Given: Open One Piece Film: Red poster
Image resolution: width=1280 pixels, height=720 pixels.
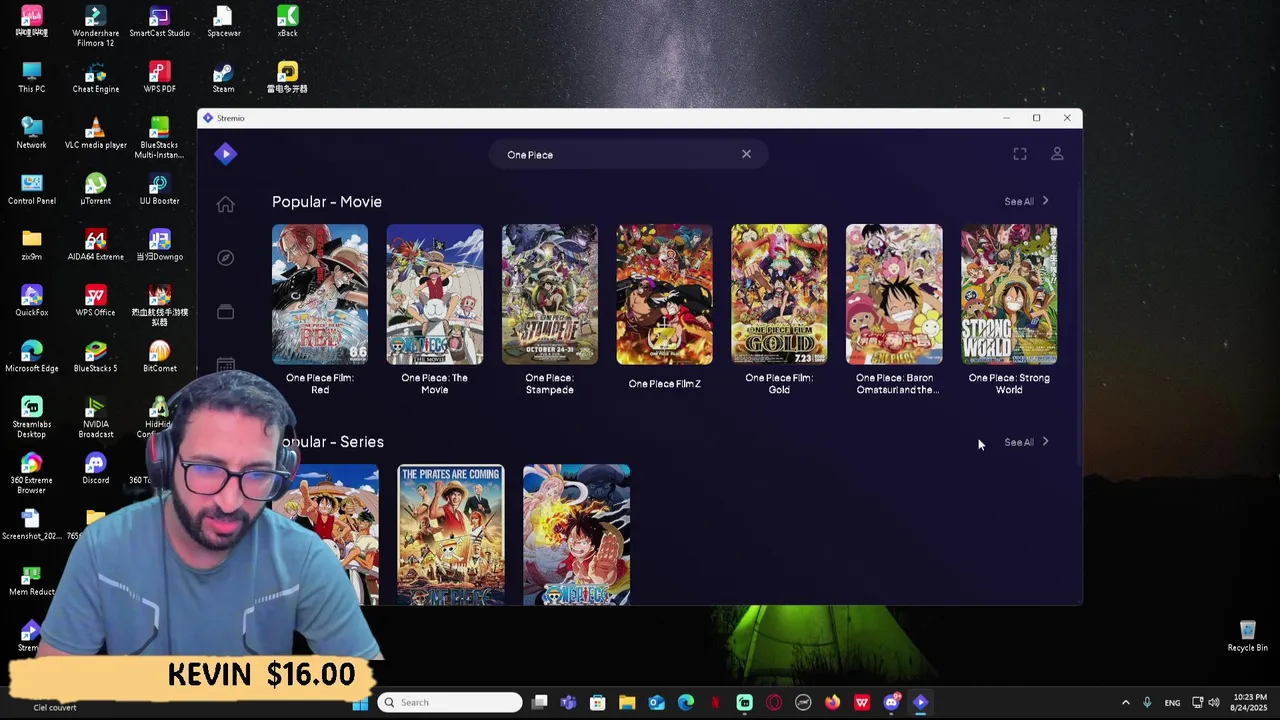Looking at the screenshot, I should [320, 294].
